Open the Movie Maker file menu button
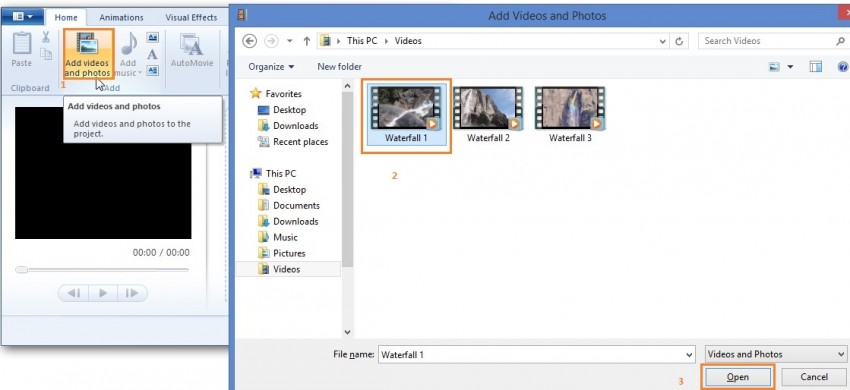Screen dimensions: 850x390 click(22, 17)
